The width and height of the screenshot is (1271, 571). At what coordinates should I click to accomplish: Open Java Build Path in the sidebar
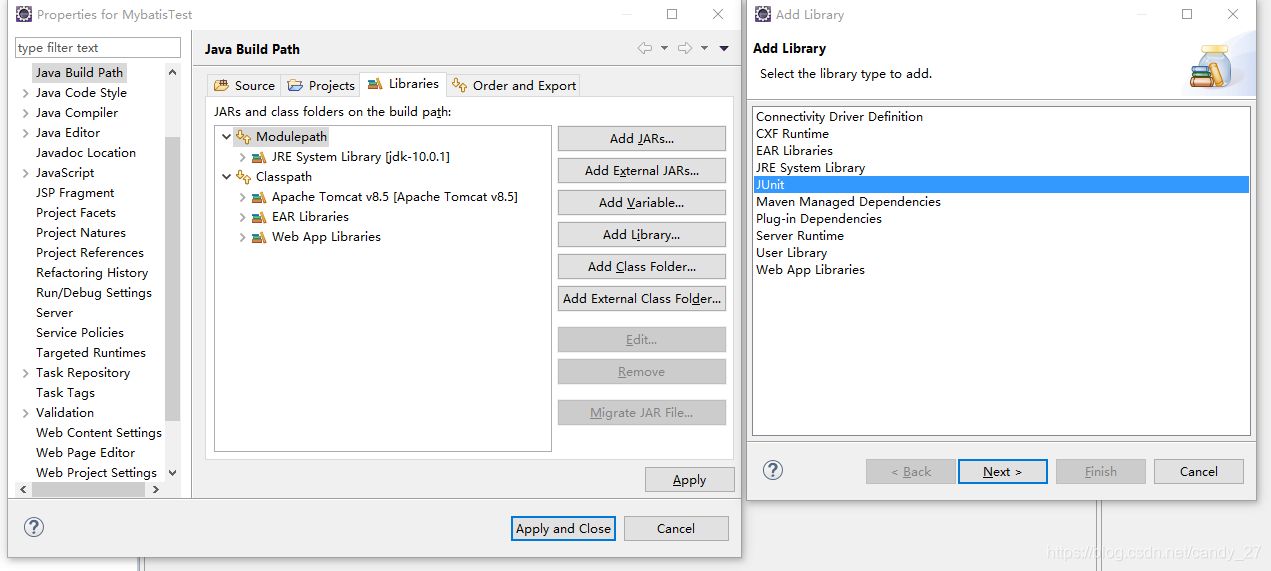(79, 73)
